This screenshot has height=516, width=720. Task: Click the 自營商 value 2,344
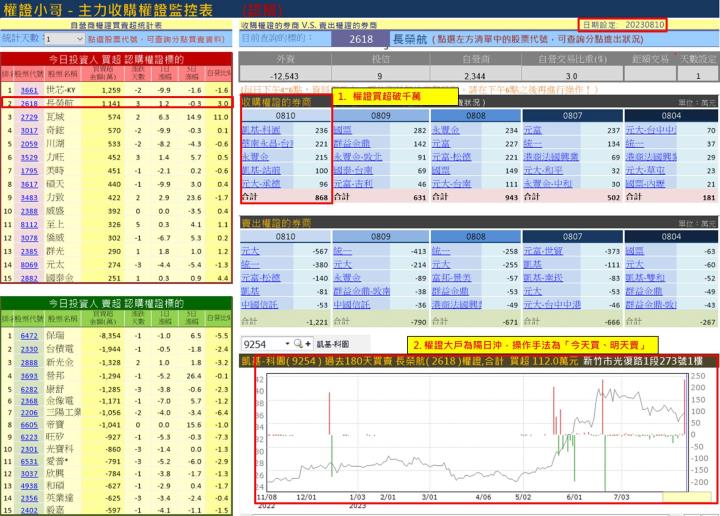[475, 76]
